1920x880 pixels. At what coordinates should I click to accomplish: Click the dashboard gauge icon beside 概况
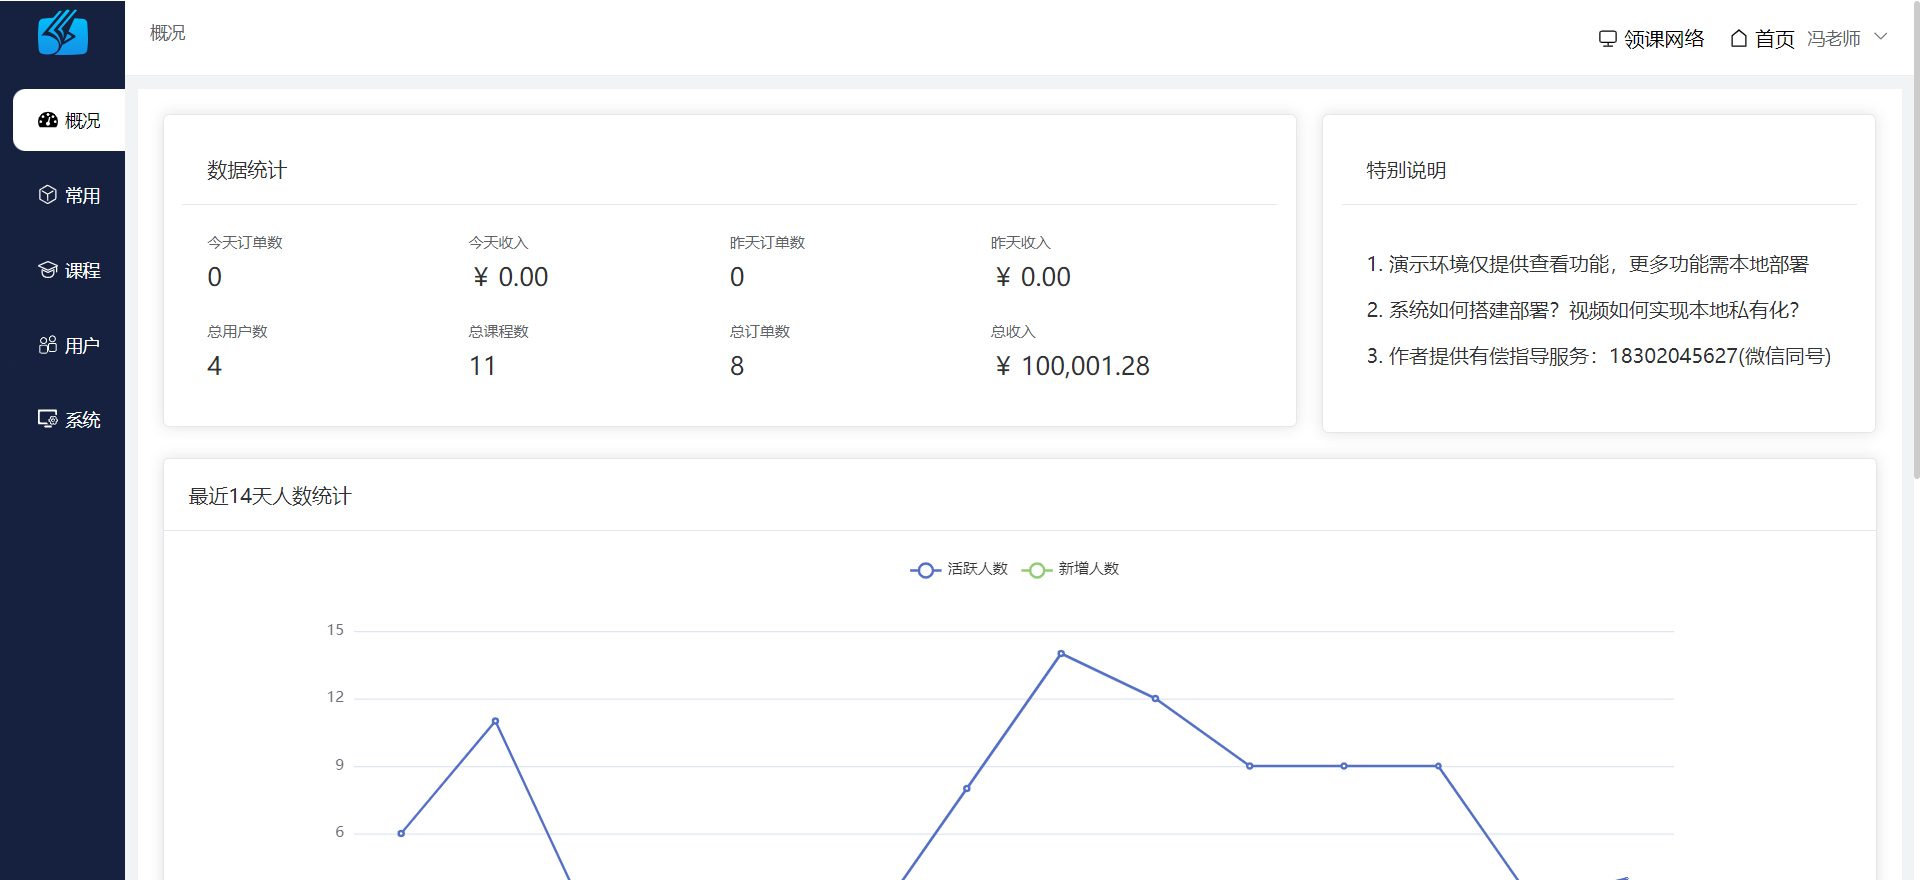coord(47,120)
